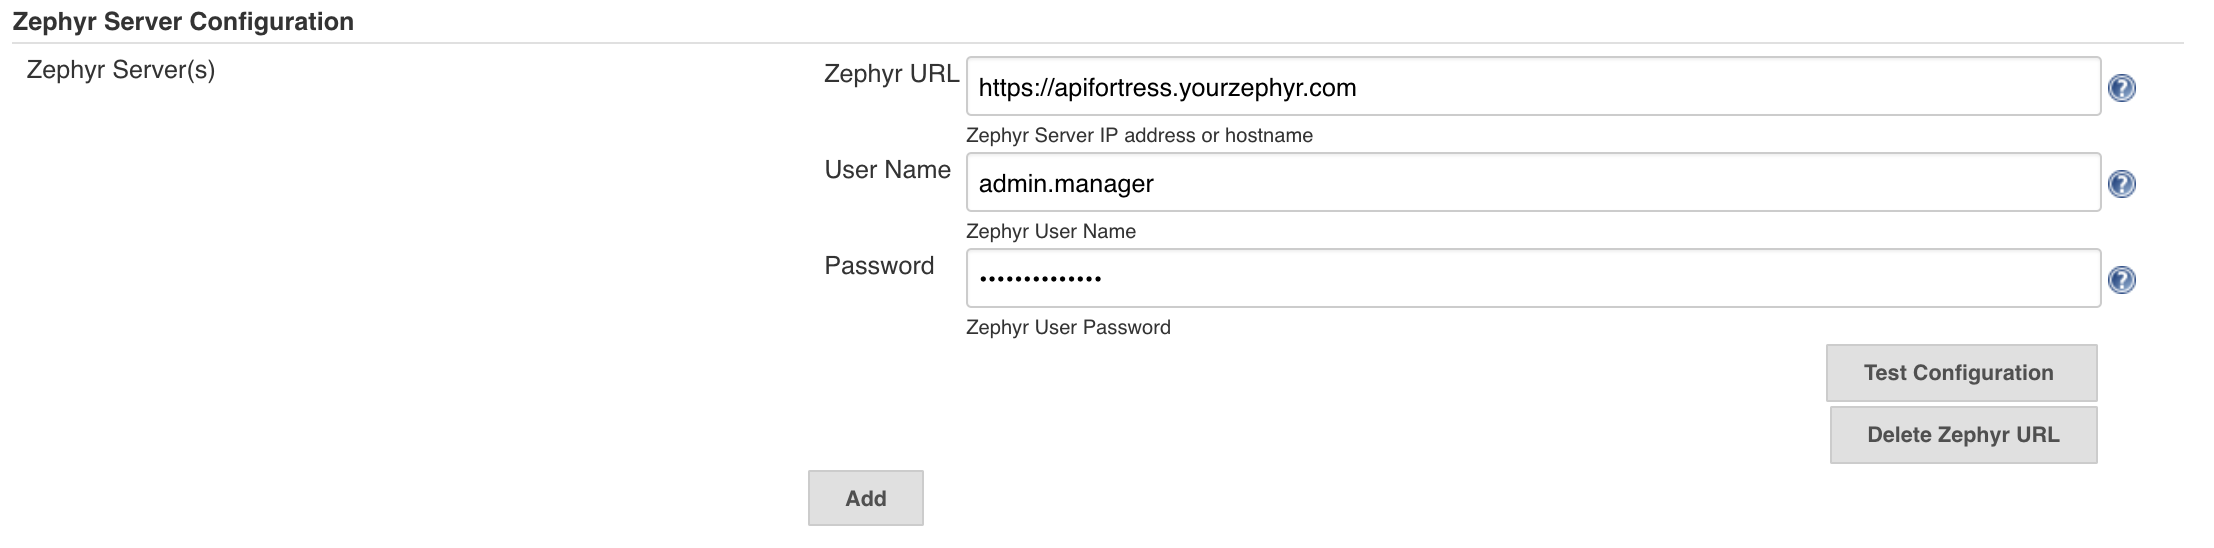Click the Zephyr URL field label
The height and width of the screenshot is (548, 2214).
click(891, 74)
